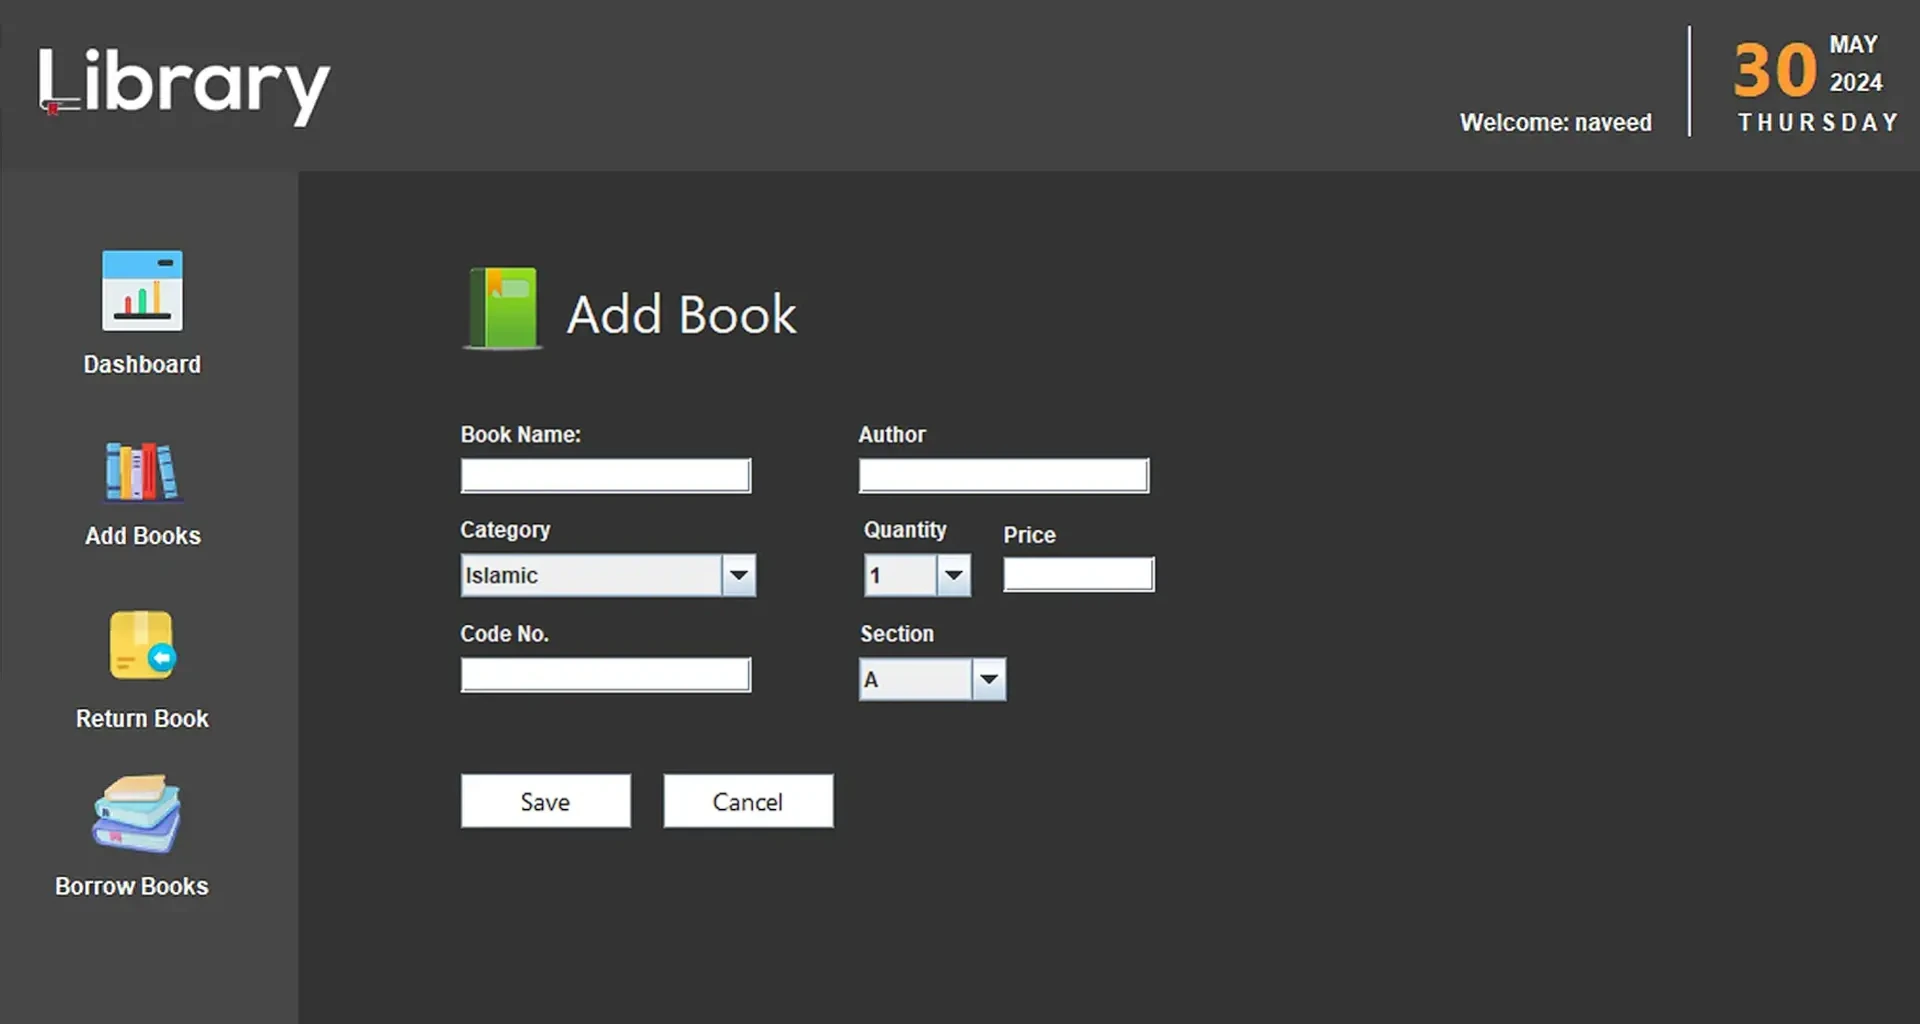Focus the Price input box
The image size is (1920, 1024).
(1078, 574)
